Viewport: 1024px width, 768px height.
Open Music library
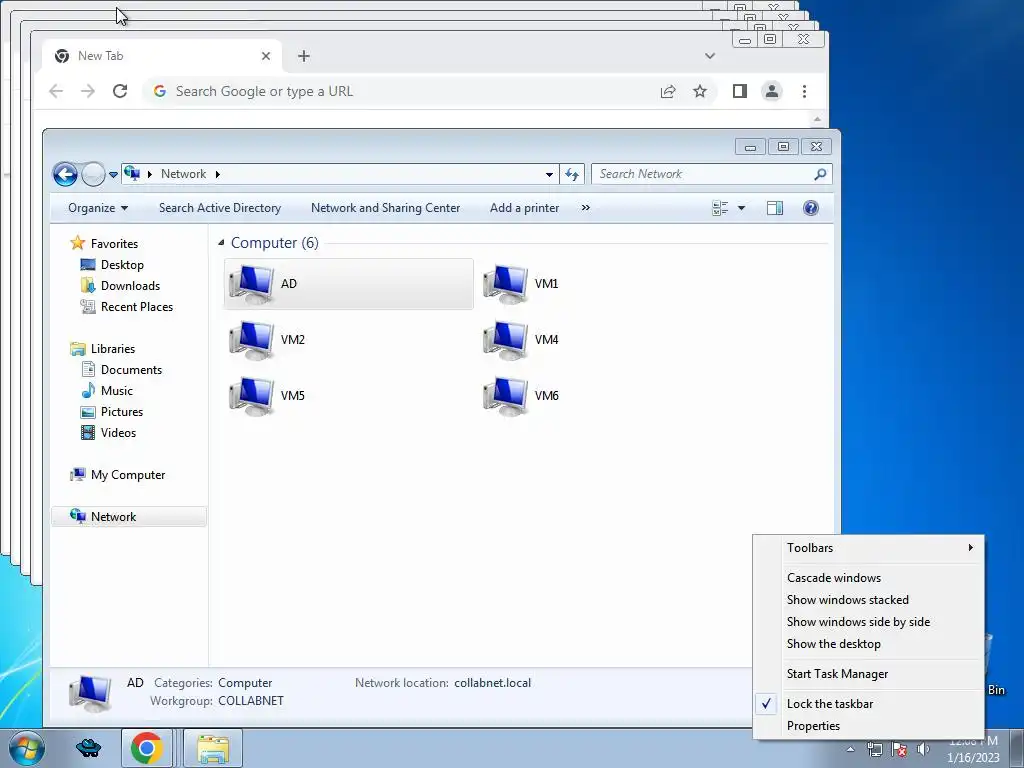[x=116, y=391]
